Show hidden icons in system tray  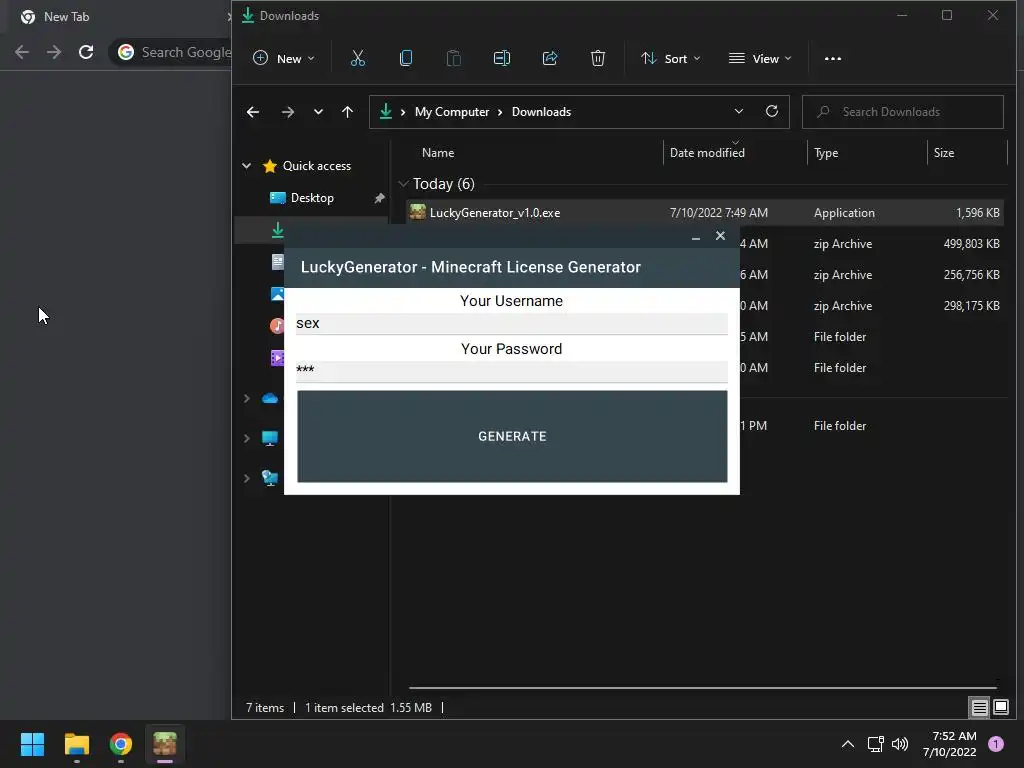(848, 744)
